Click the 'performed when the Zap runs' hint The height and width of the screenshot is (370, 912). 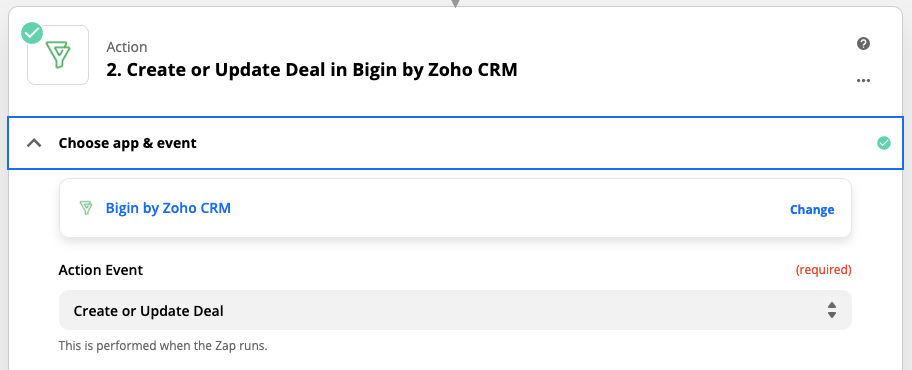tap(163, 346)
